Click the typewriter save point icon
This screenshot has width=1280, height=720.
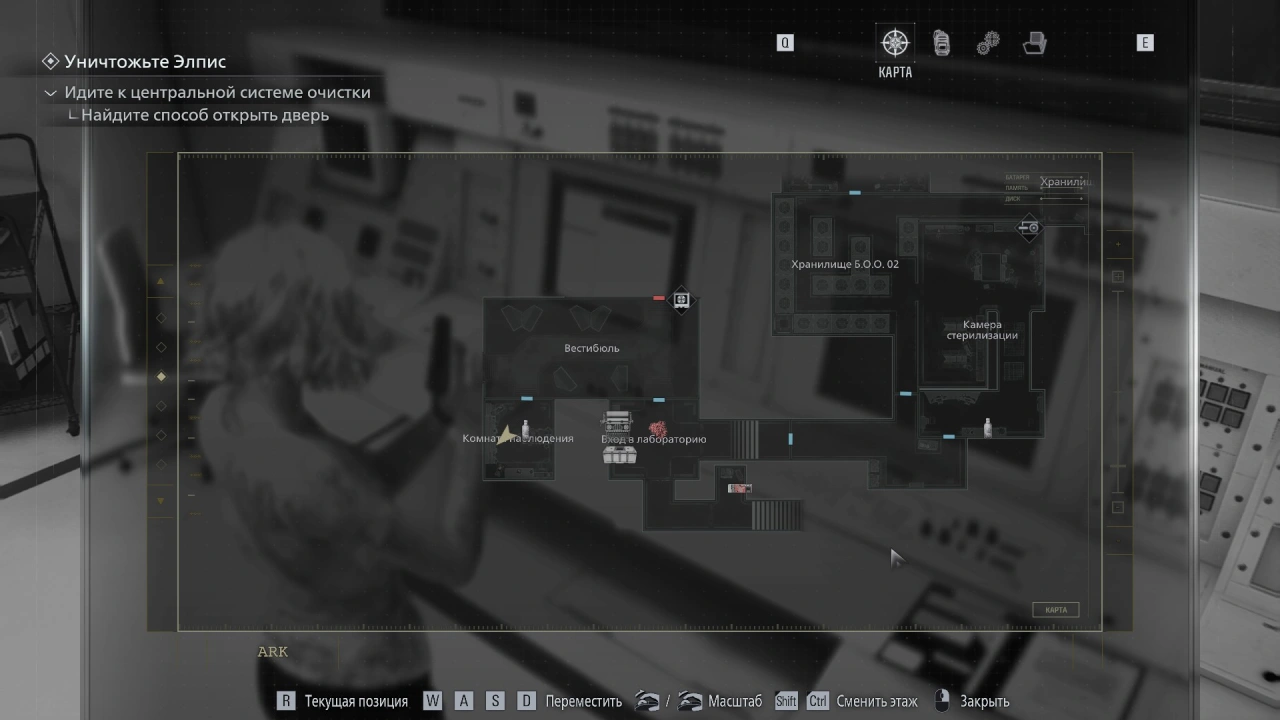(x=618, y=421)
